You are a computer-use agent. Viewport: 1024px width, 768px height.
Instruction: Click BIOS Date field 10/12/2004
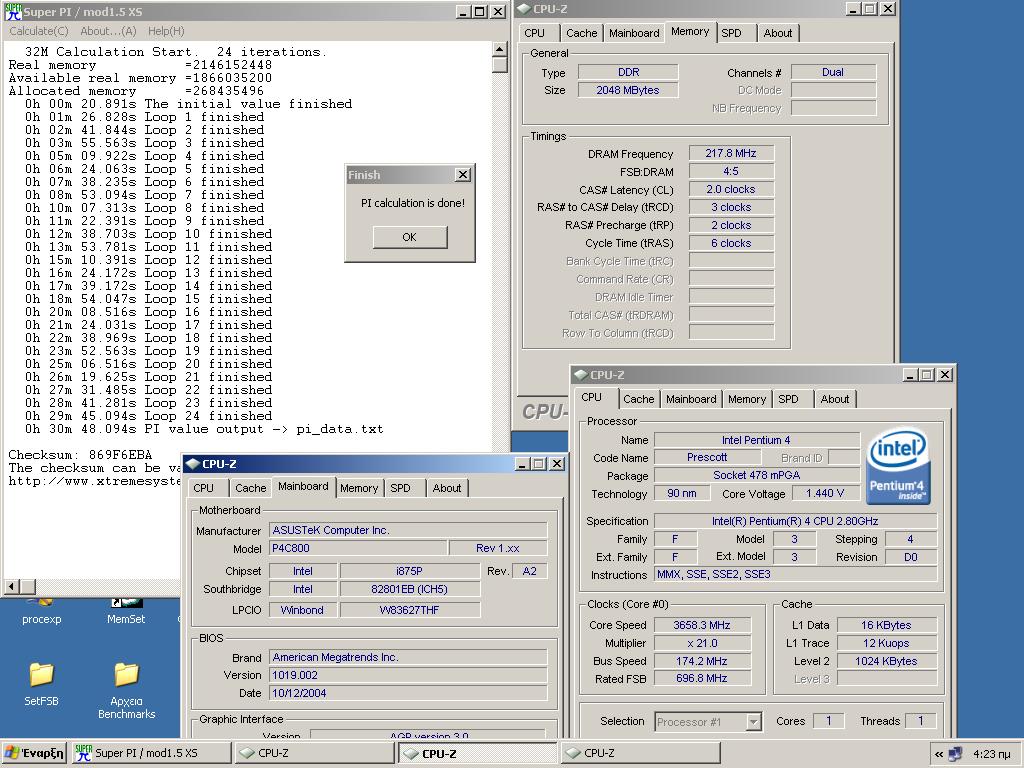408,693
